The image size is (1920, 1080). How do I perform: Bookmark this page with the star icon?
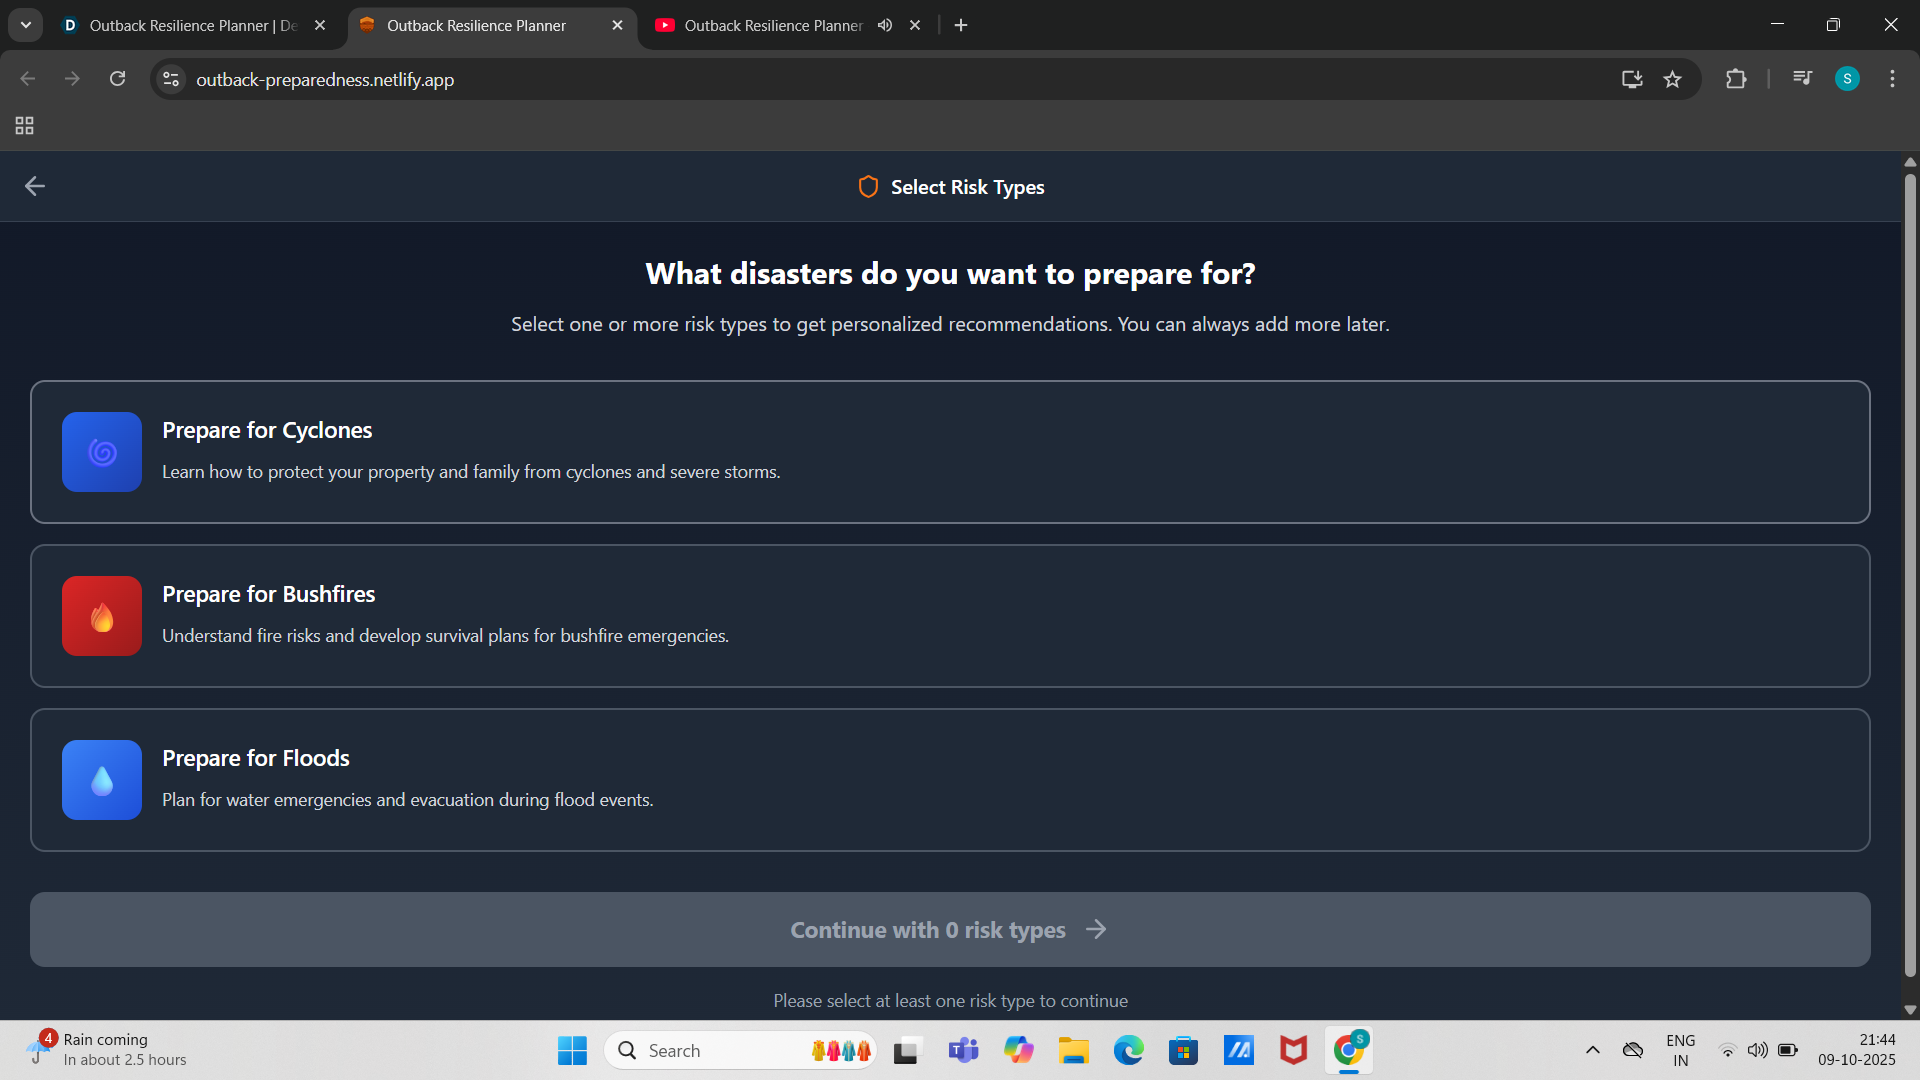click(1672, 79)
